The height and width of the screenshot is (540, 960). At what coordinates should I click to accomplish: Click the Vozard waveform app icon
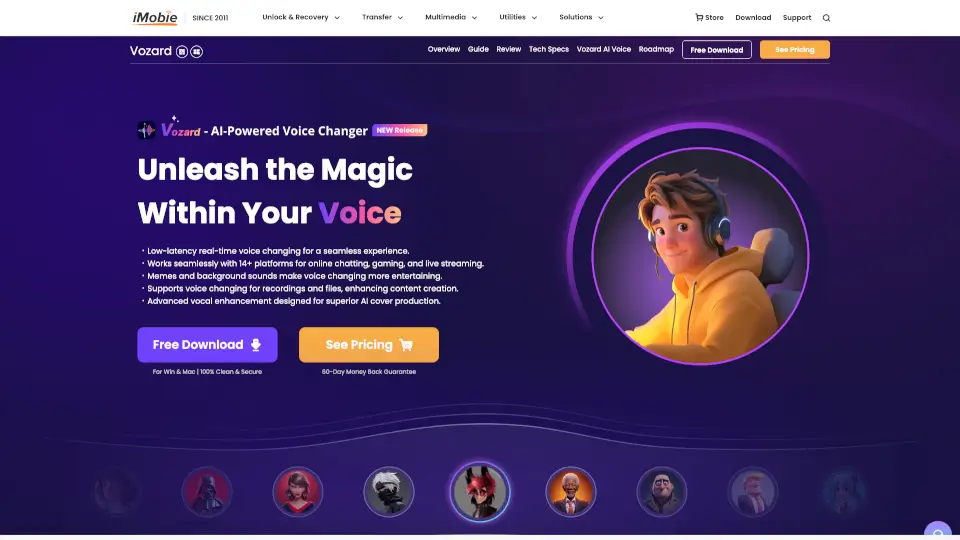coord(146,130)
